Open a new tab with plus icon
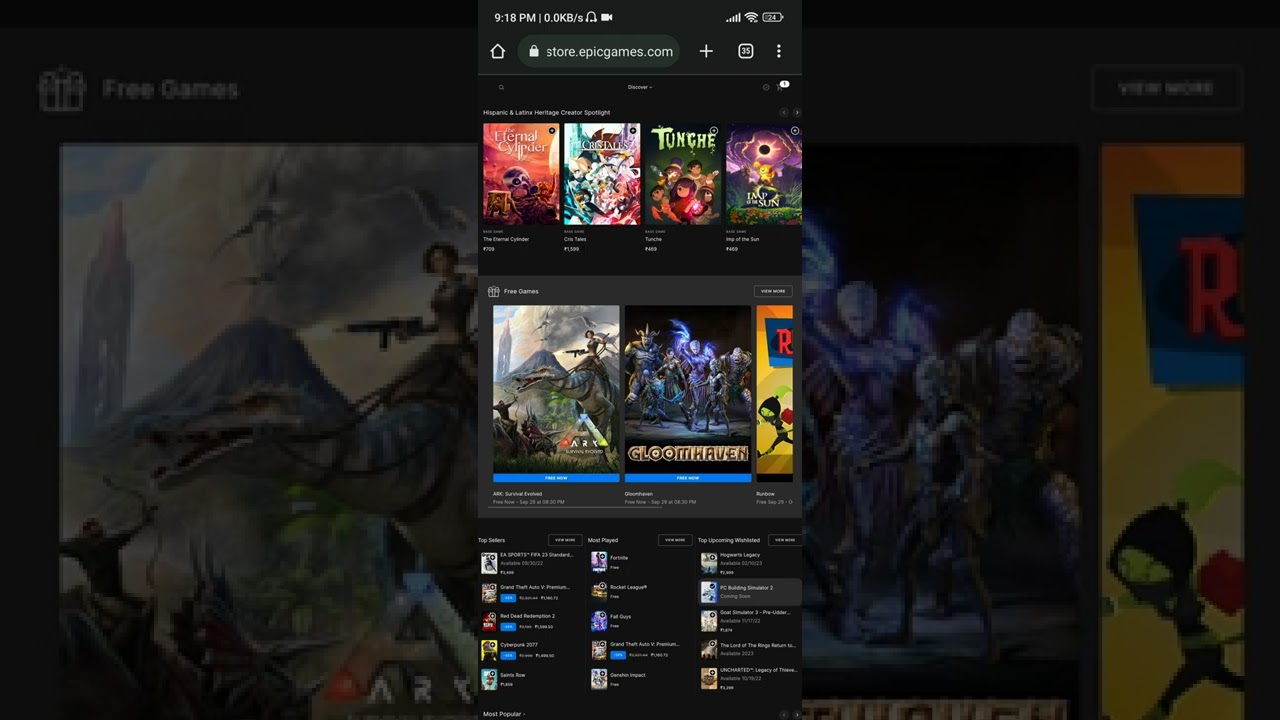1280x720 pixels. (x=706, y=51)
